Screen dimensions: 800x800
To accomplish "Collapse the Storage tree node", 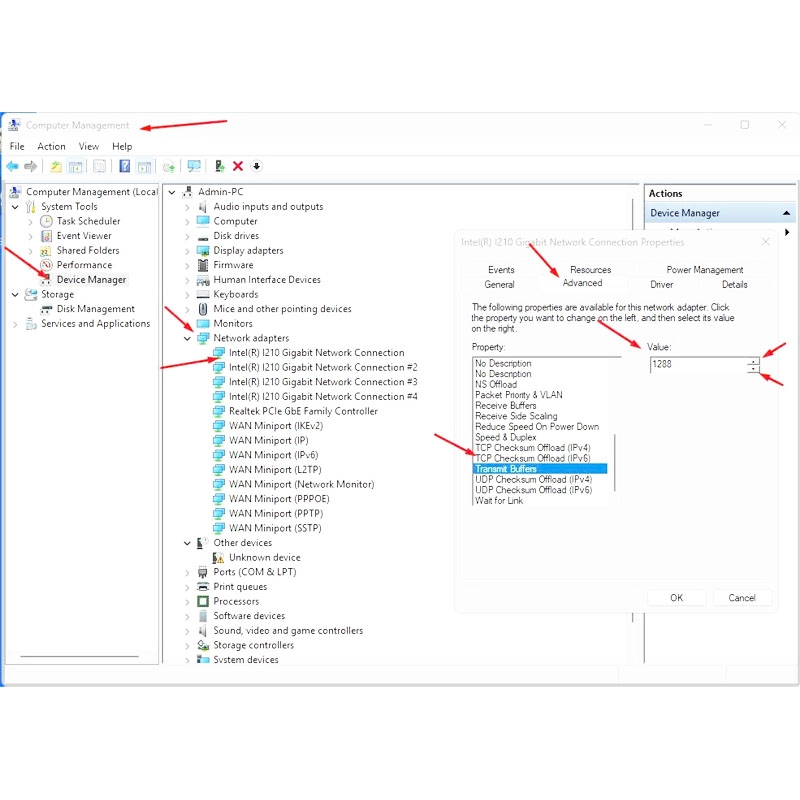I will pos(15,294).
